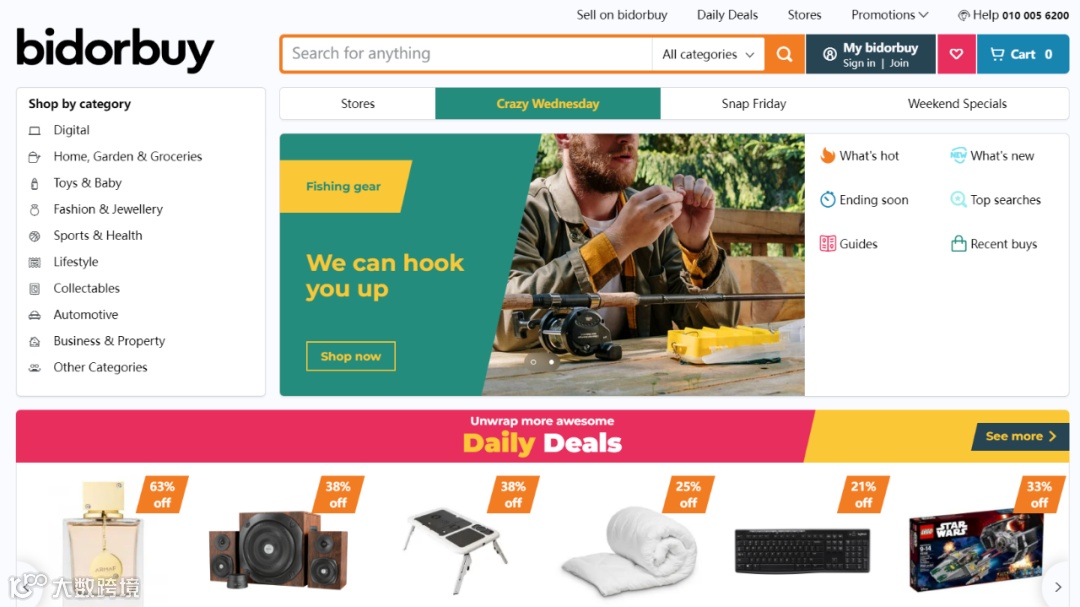This screenshot has width=1080, height=607.
Task: Click the What's new badge icon
Action: 958,155
